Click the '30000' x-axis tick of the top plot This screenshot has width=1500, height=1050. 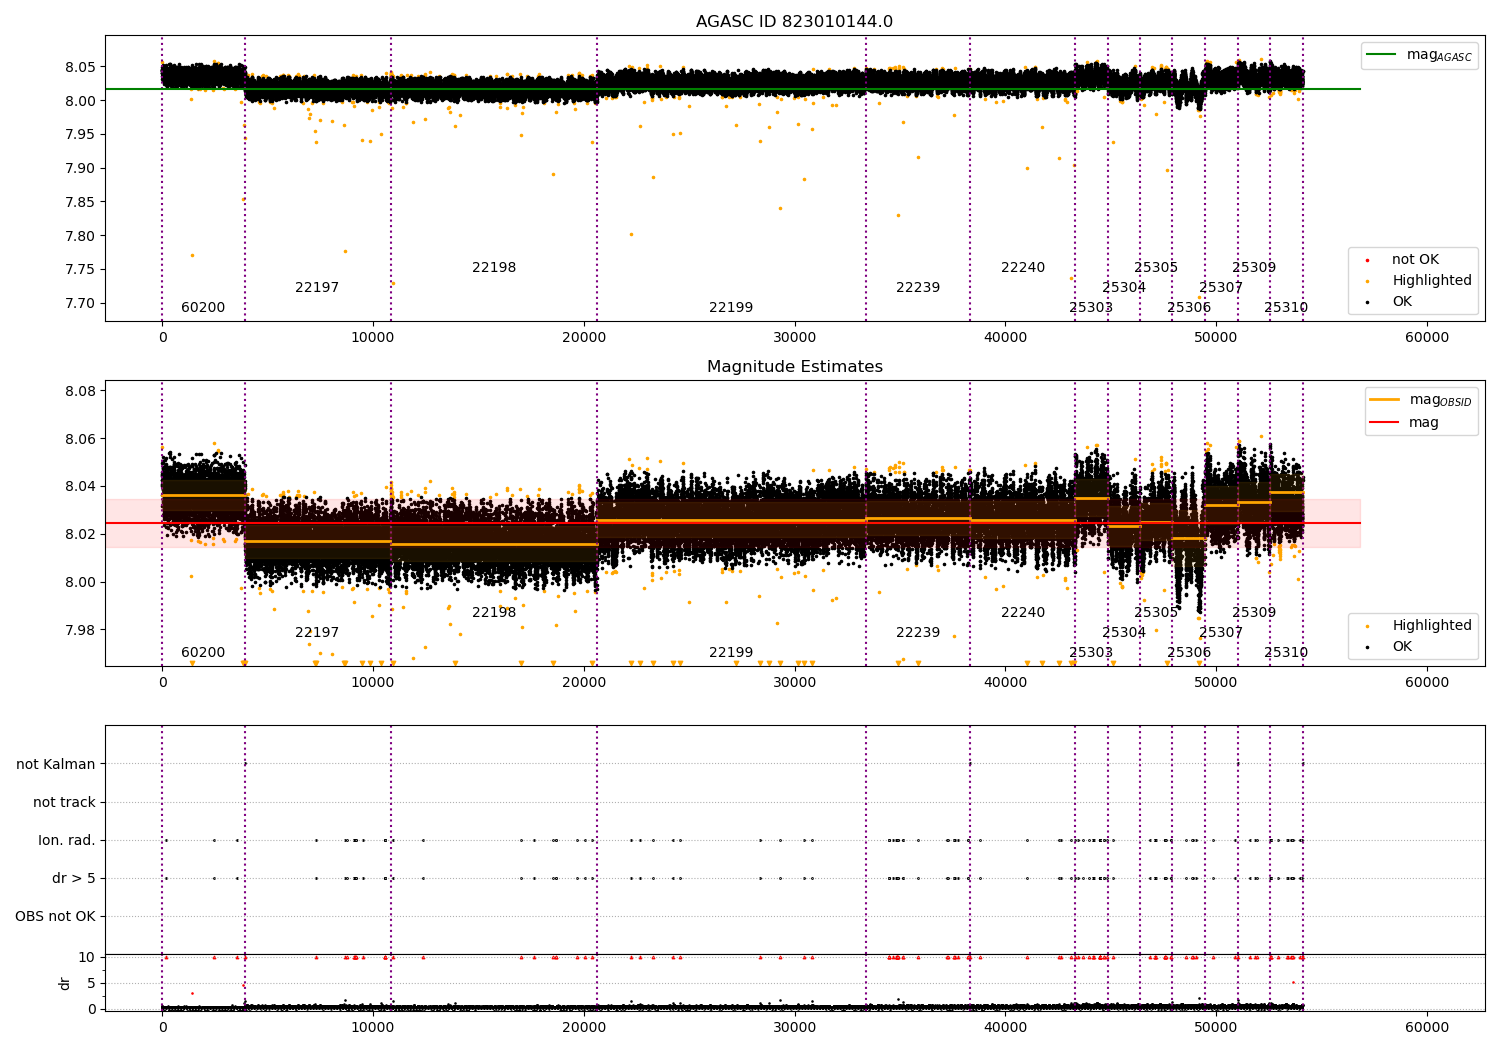795,338
